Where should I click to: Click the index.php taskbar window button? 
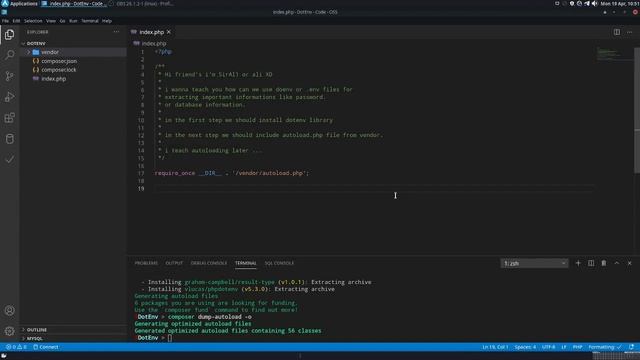point(74,4)
